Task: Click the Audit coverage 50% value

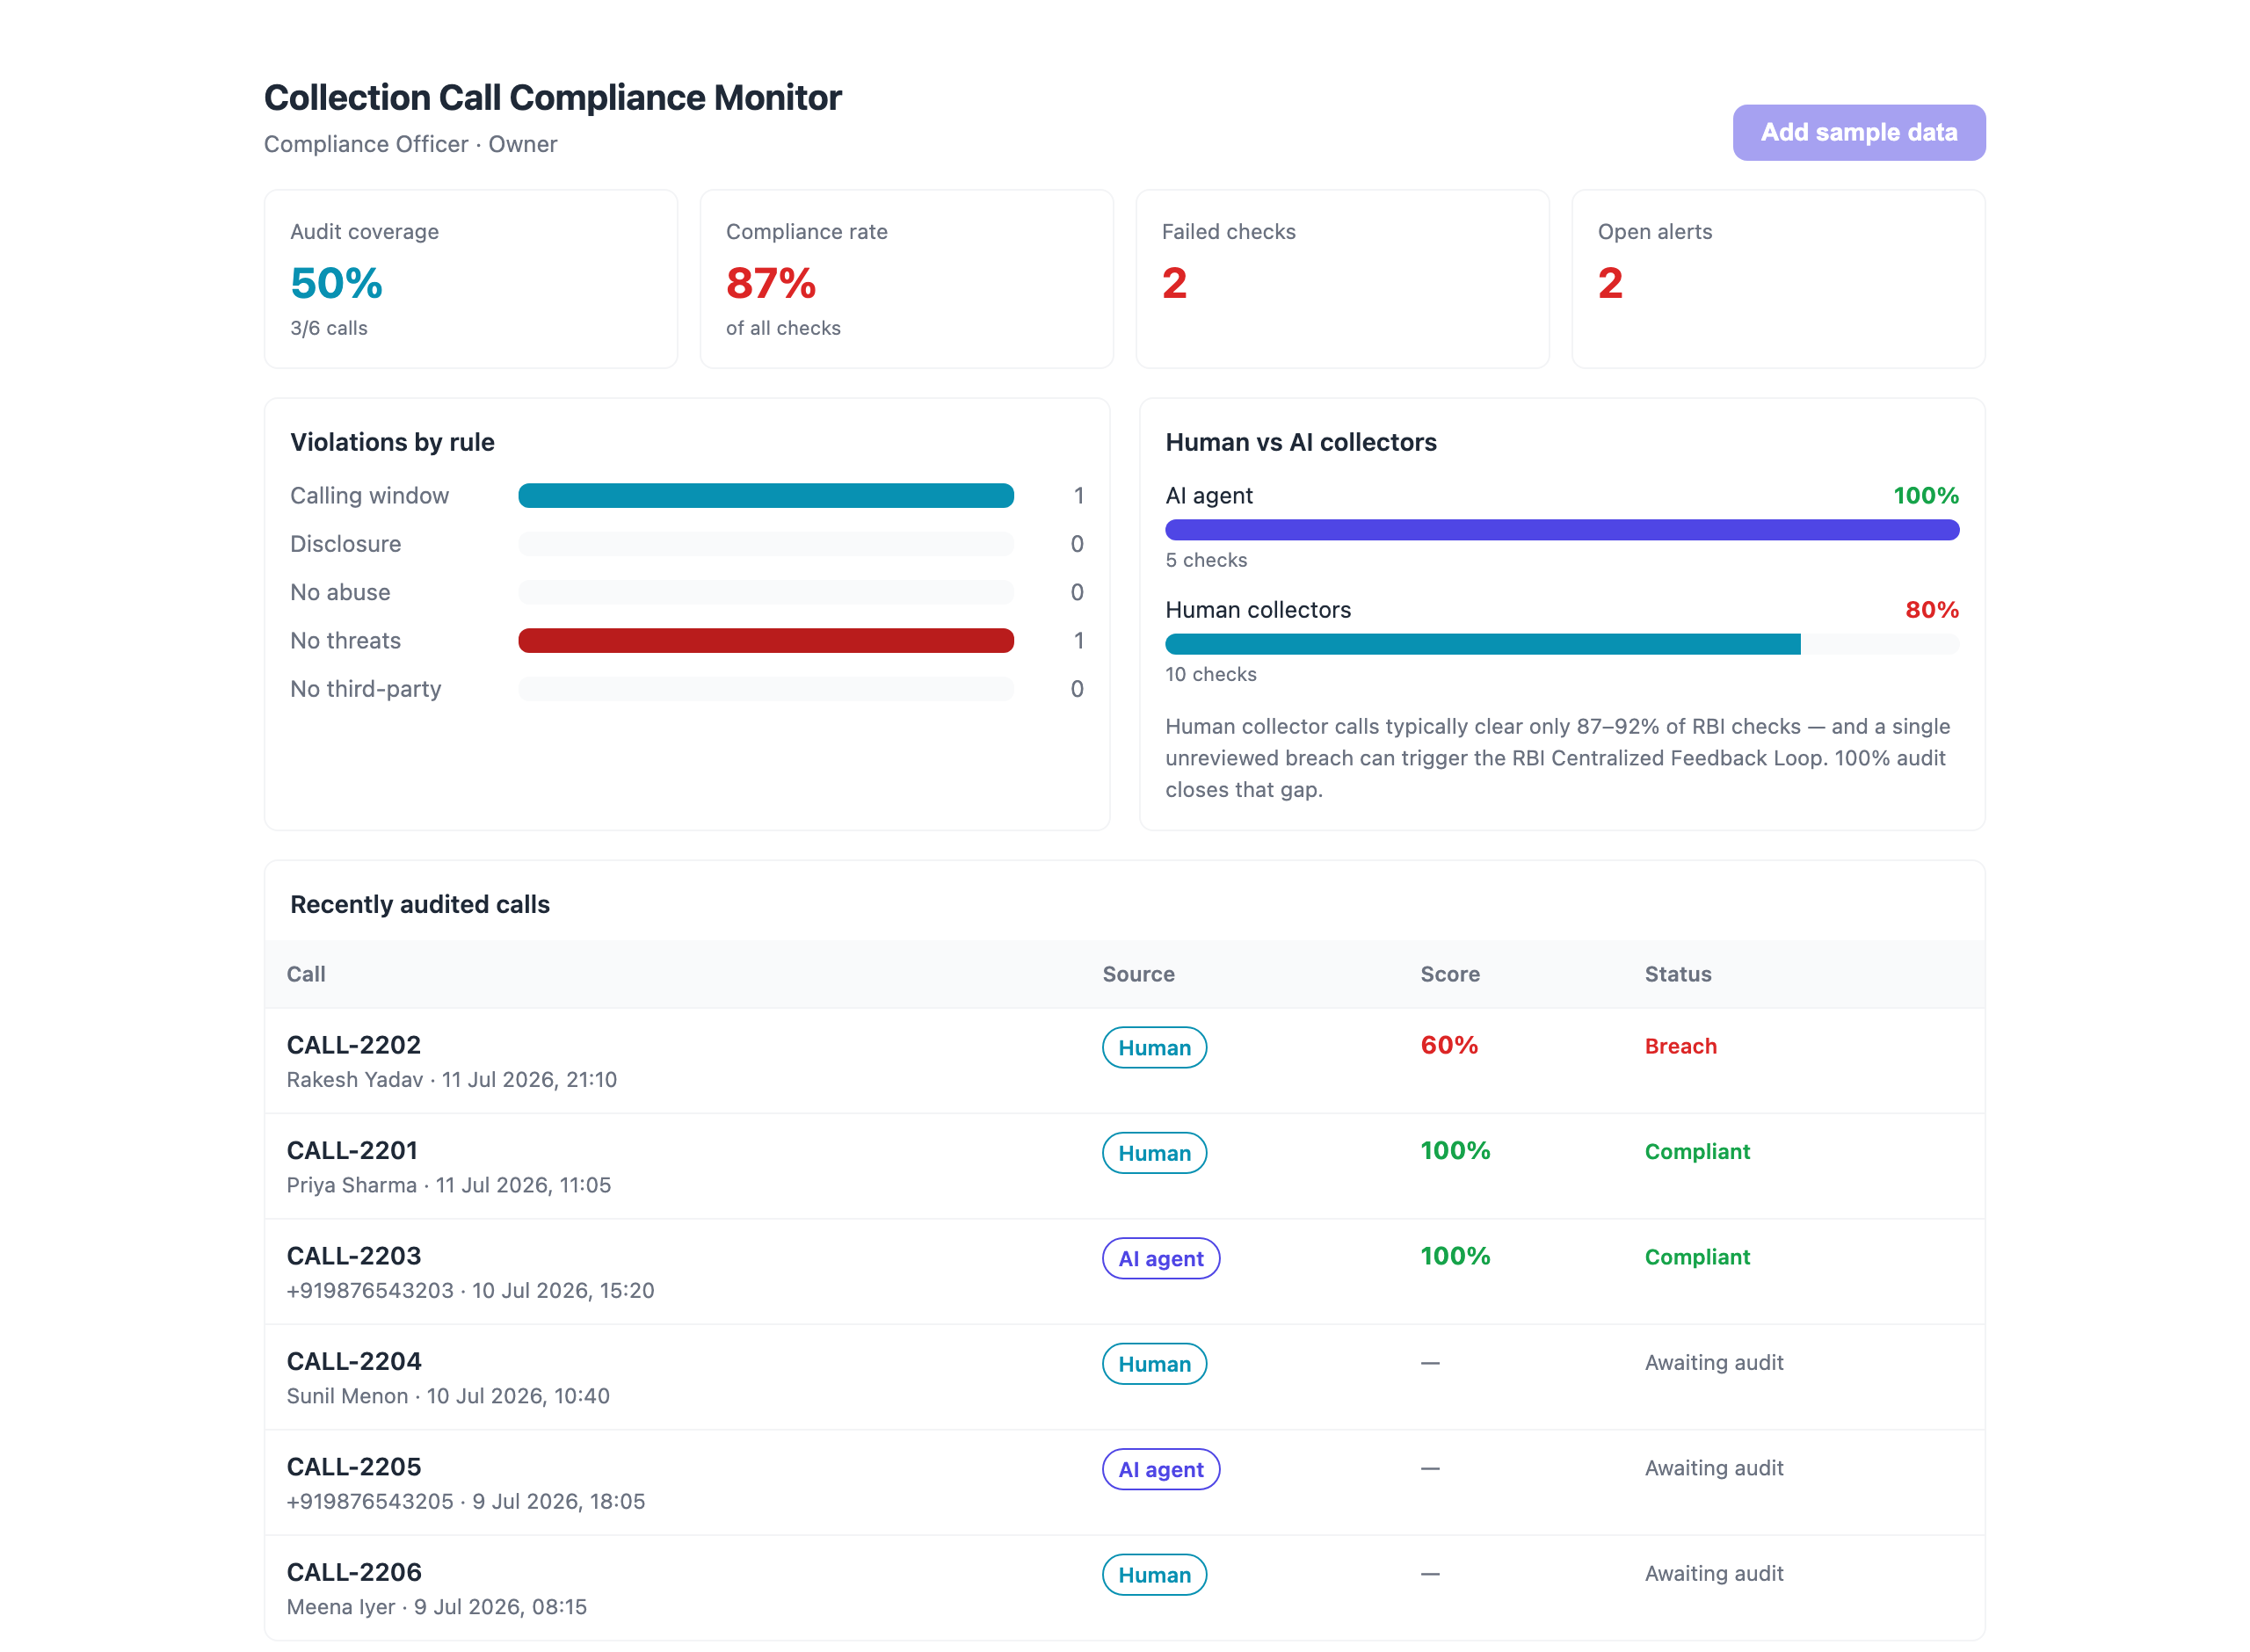Action: coord(336,283)
